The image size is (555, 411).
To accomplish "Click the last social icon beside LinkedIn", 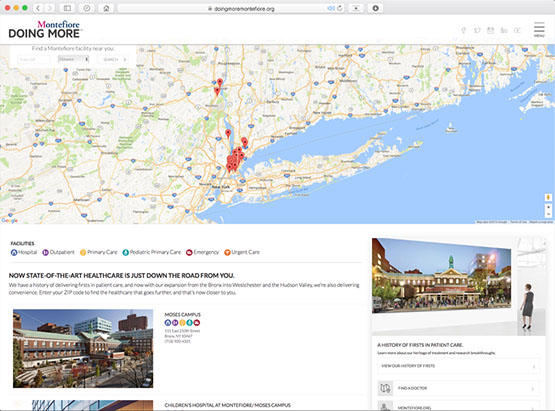I will point(517,30).
